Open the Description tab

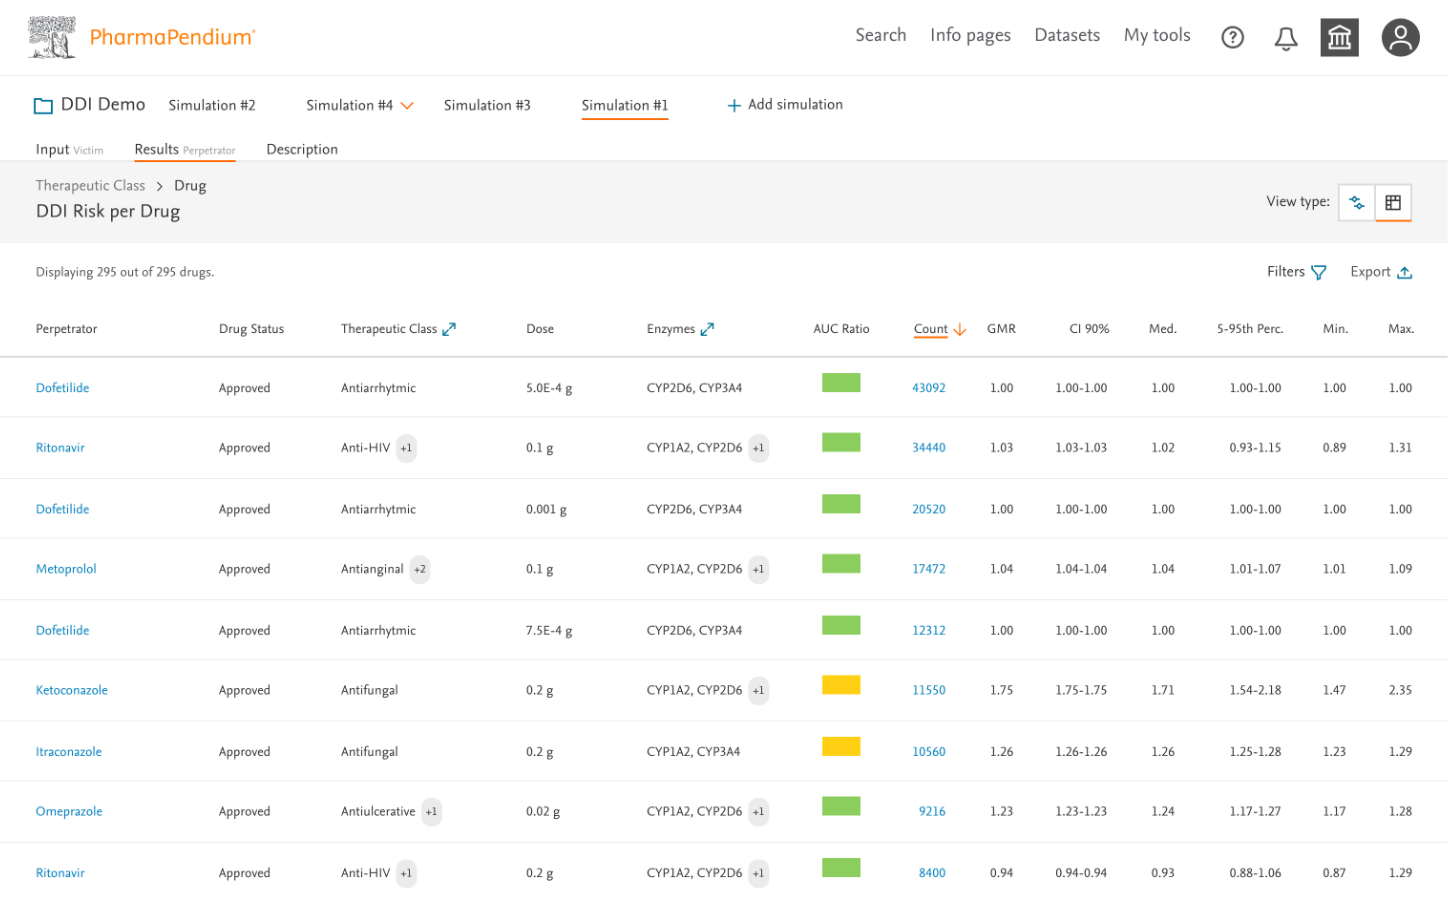(x=302, y=149)
